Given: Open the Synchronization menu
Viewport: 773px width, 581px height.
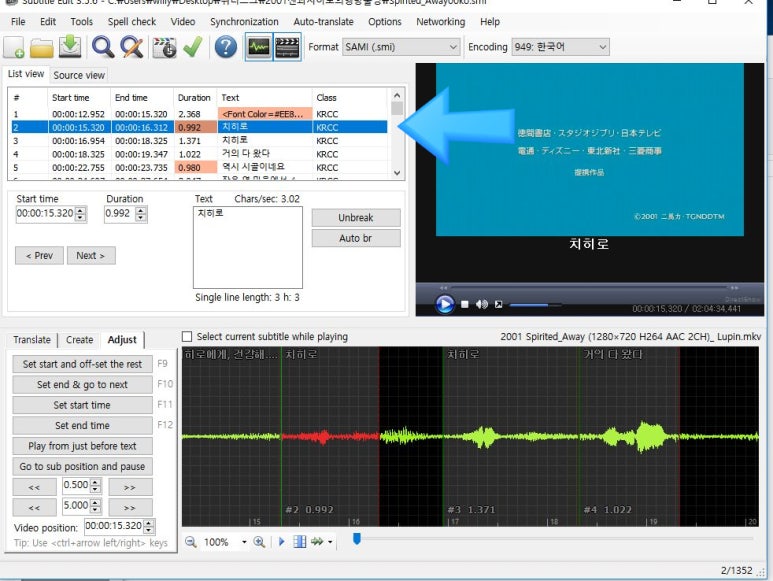Looking at the screenshot, I should click(244, 22).
